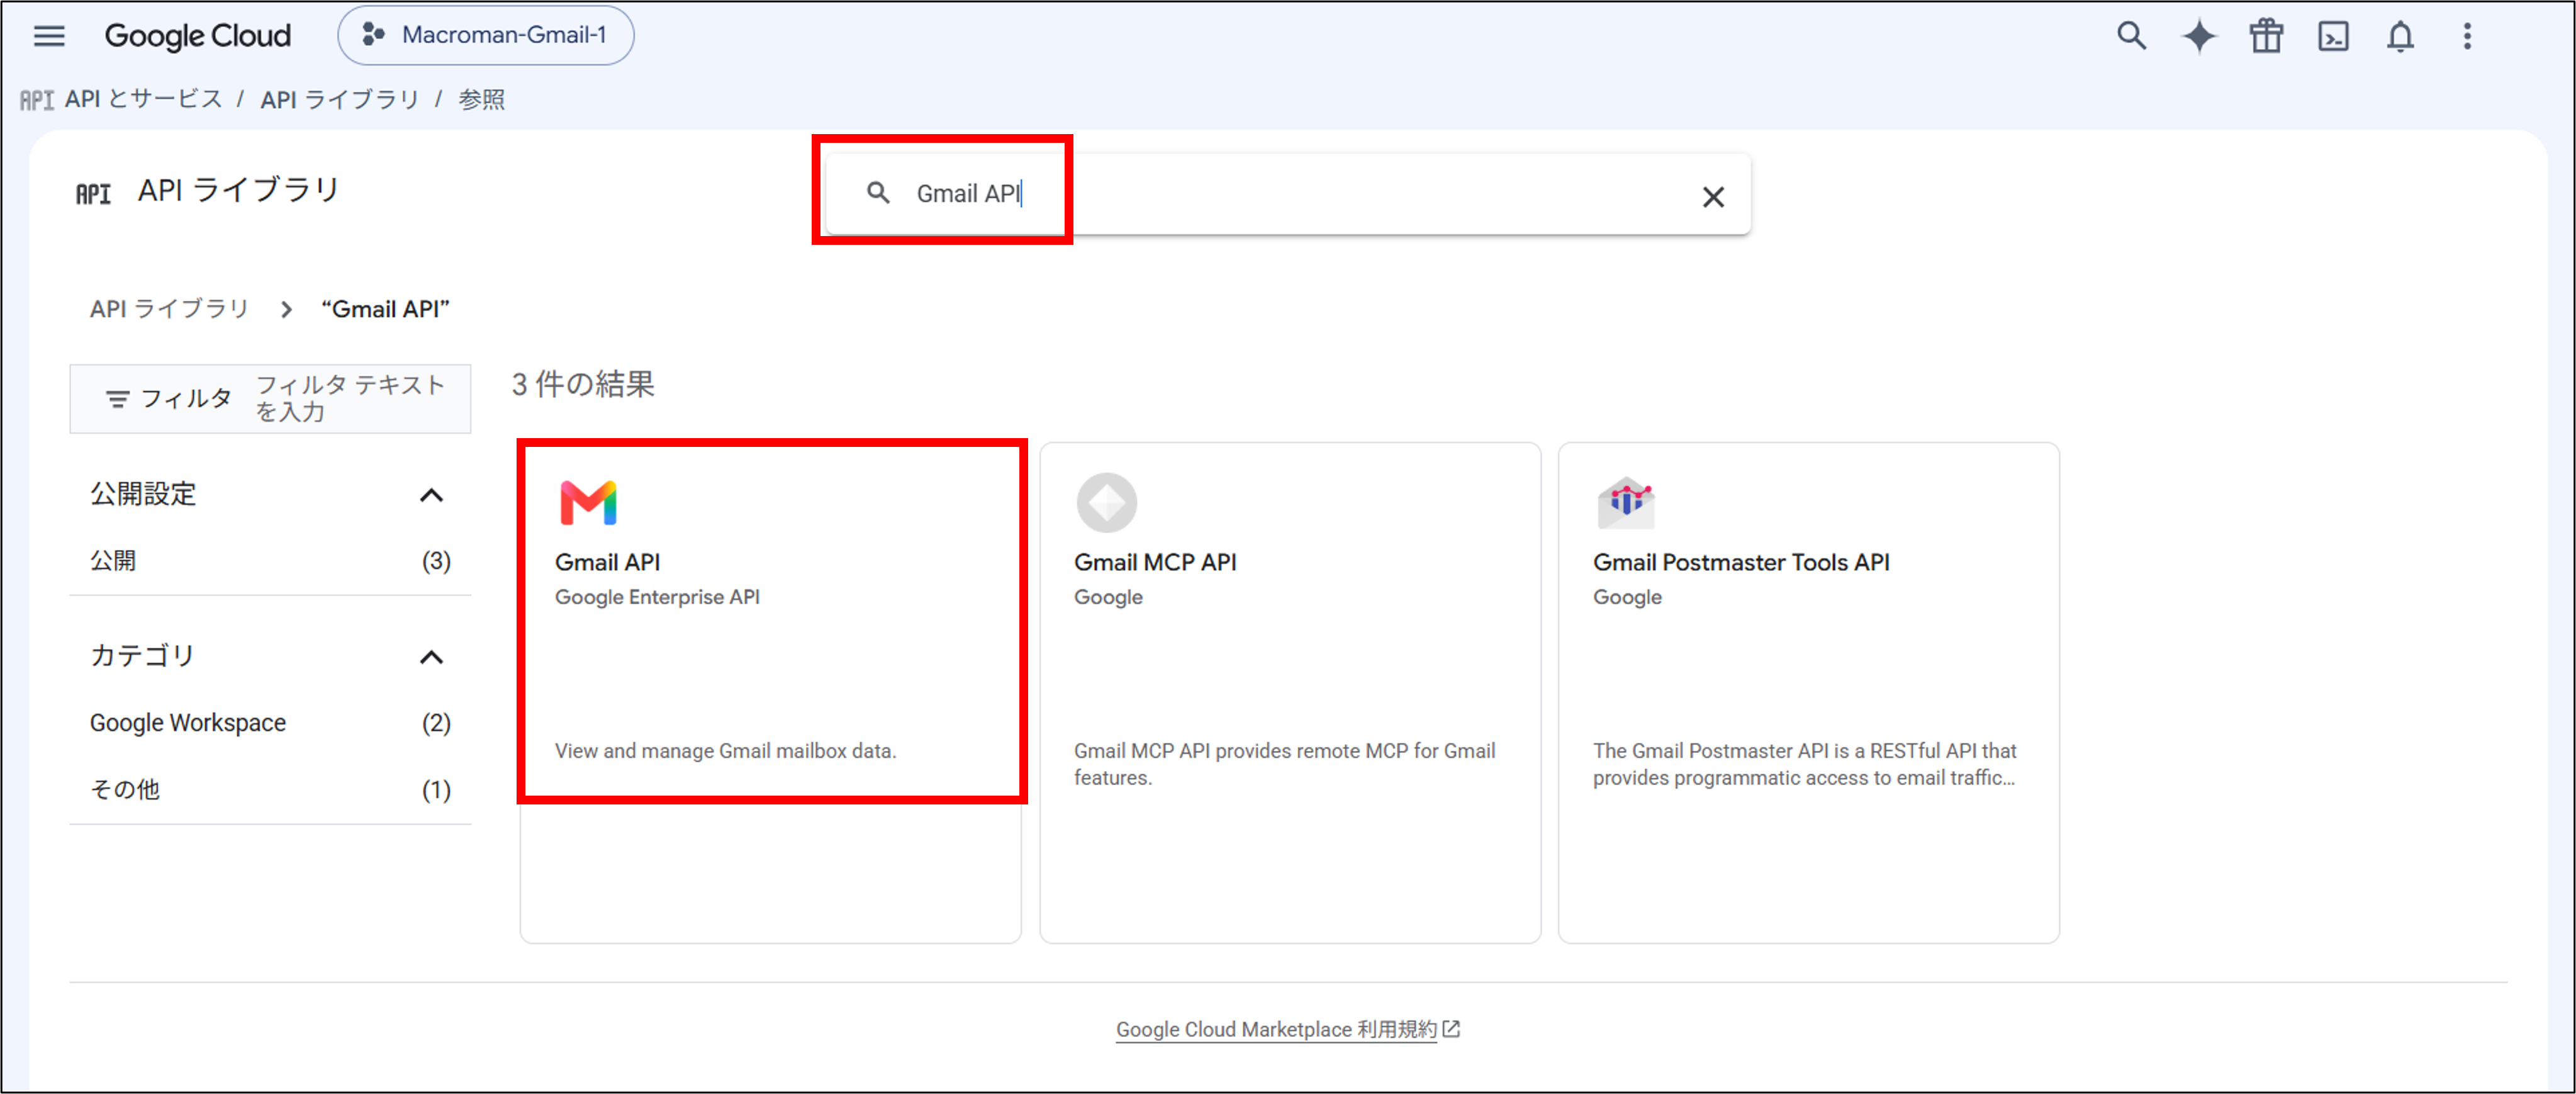Click the Gmail Postmaster API description text
The height and width of the screenshot is (1094, 2576).
click(1804, 764)
